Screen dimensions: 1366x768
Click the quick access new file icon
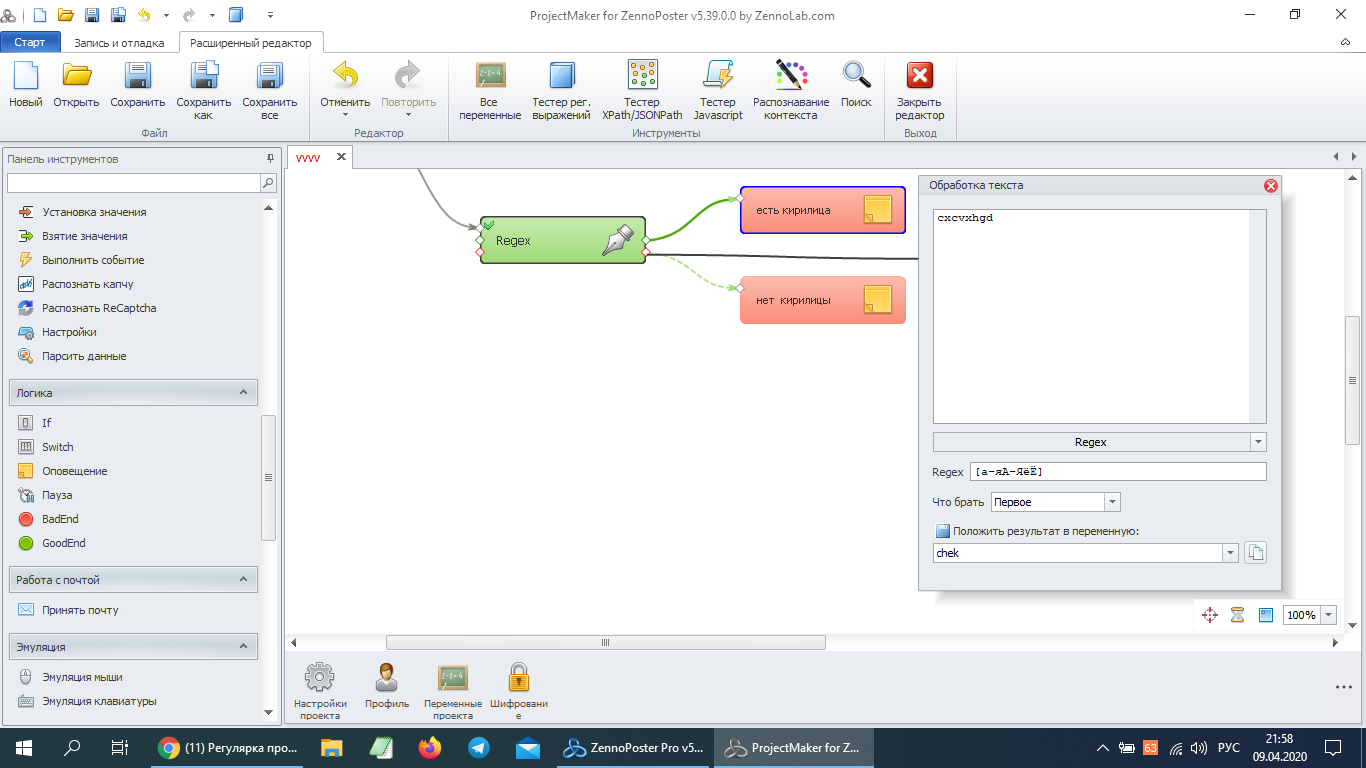pyautogui.click(x=40, y=15)
